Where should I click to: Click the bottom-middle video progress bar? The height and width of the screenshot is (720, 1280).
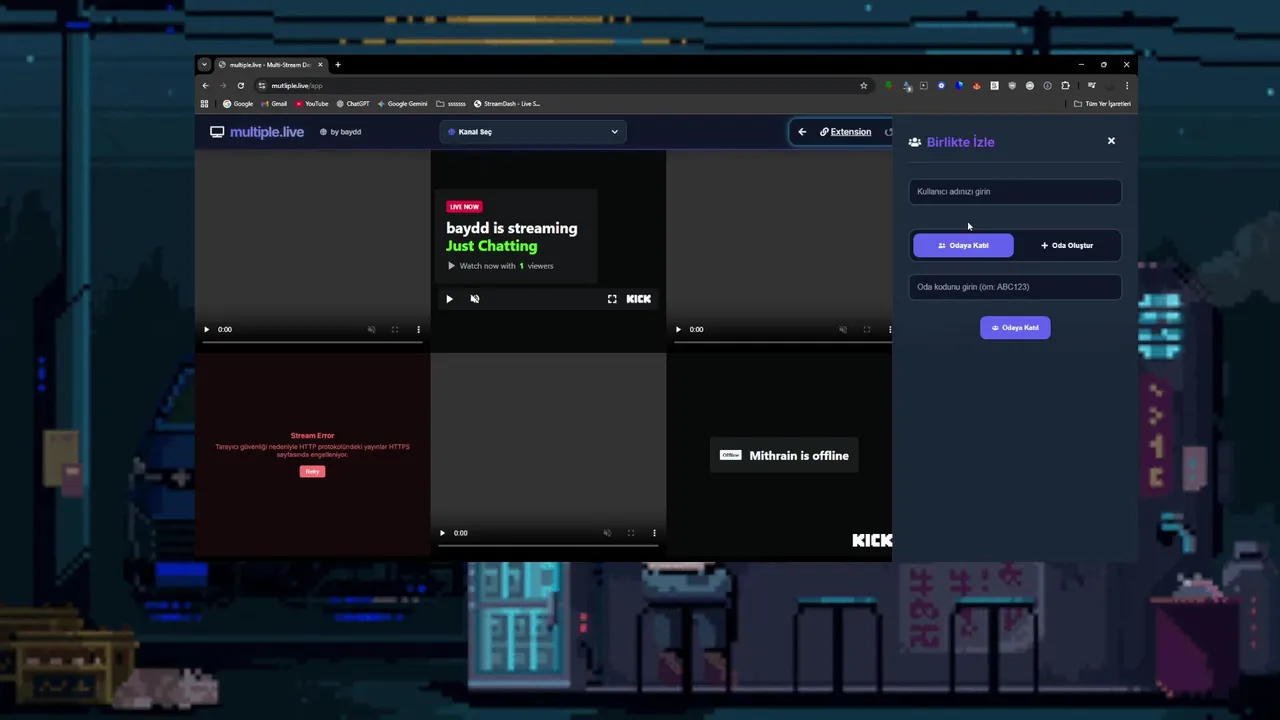tap(548, 546)
